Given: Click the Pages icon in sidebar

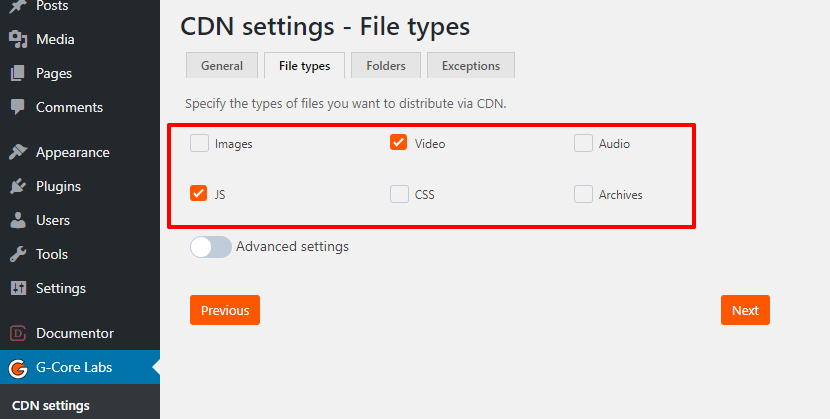Looking at the screenshot, I should [17, 73].
